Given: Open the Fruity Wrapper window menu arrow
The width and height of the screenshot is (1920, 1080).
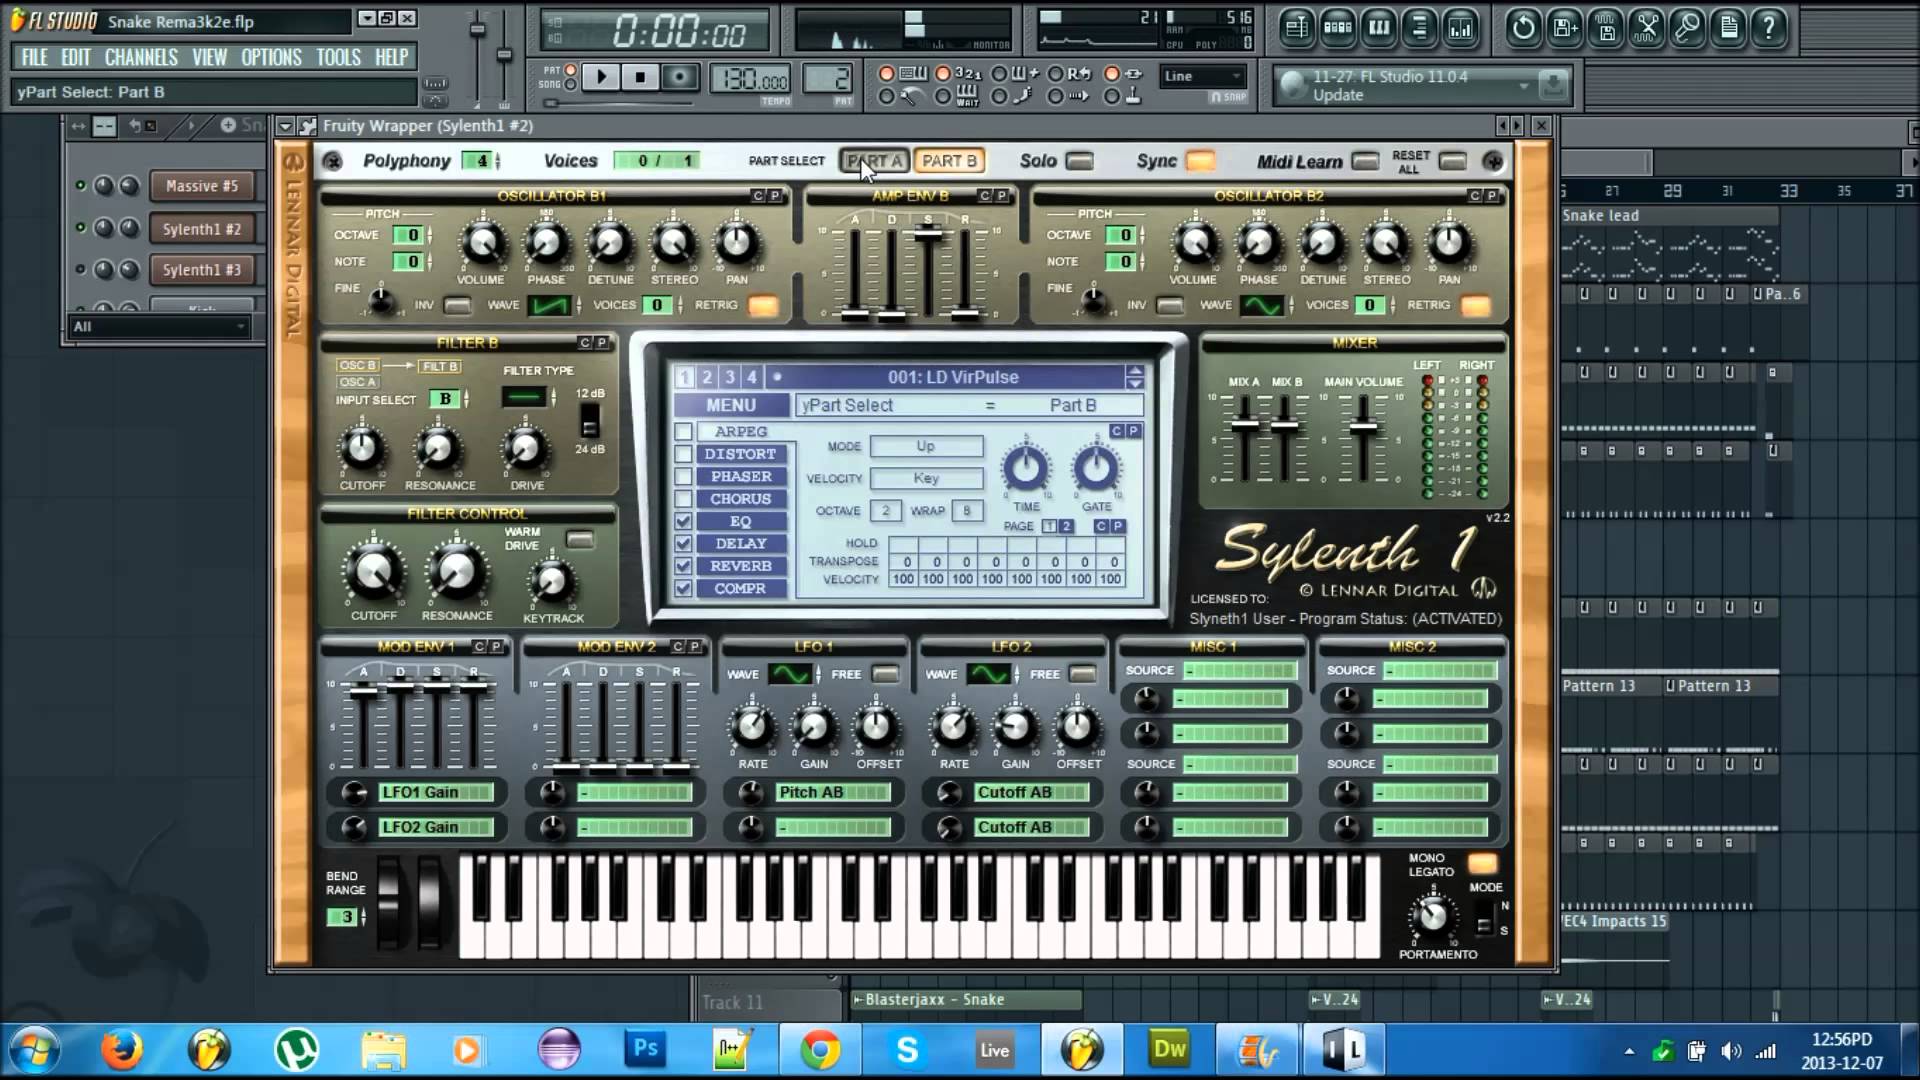Looking at the screenshot, I should 285,126.
